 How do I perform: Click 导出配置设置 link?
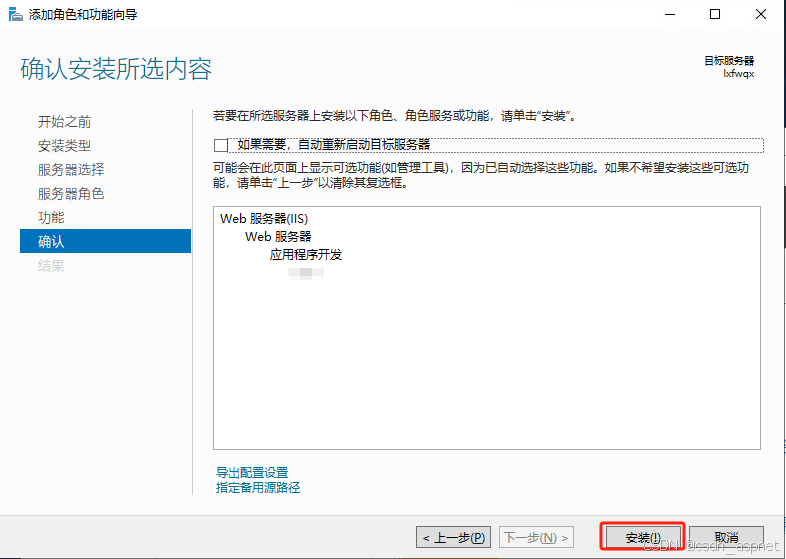click(252, 472)
